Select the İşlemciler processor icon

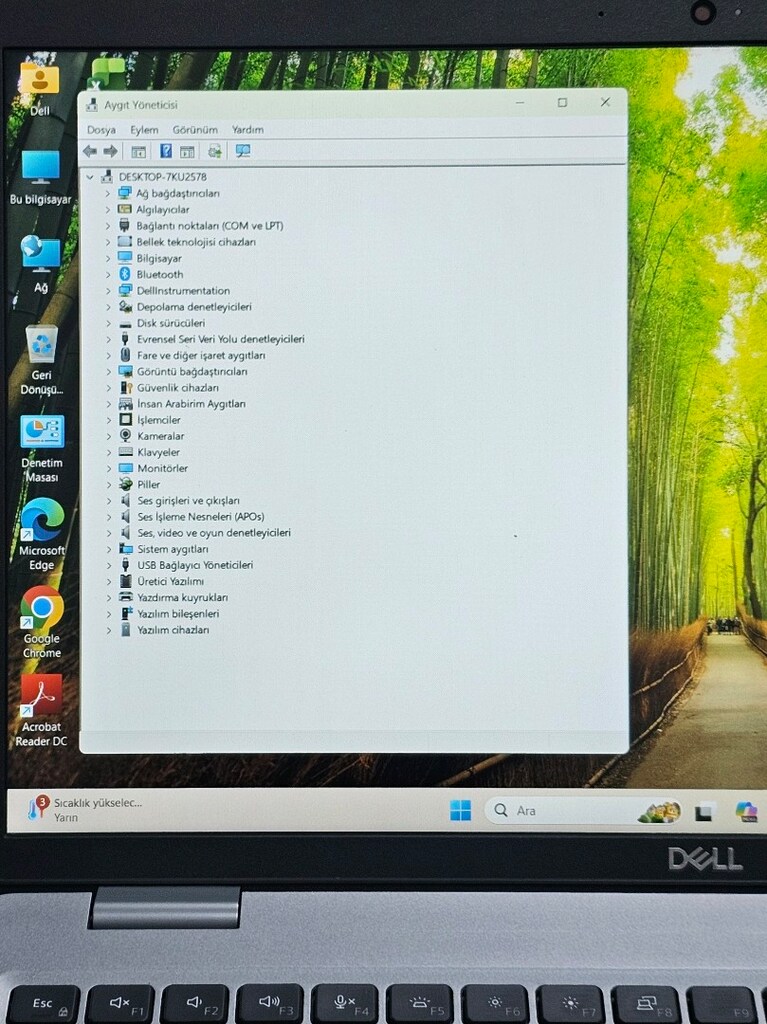tap(125, 419)
